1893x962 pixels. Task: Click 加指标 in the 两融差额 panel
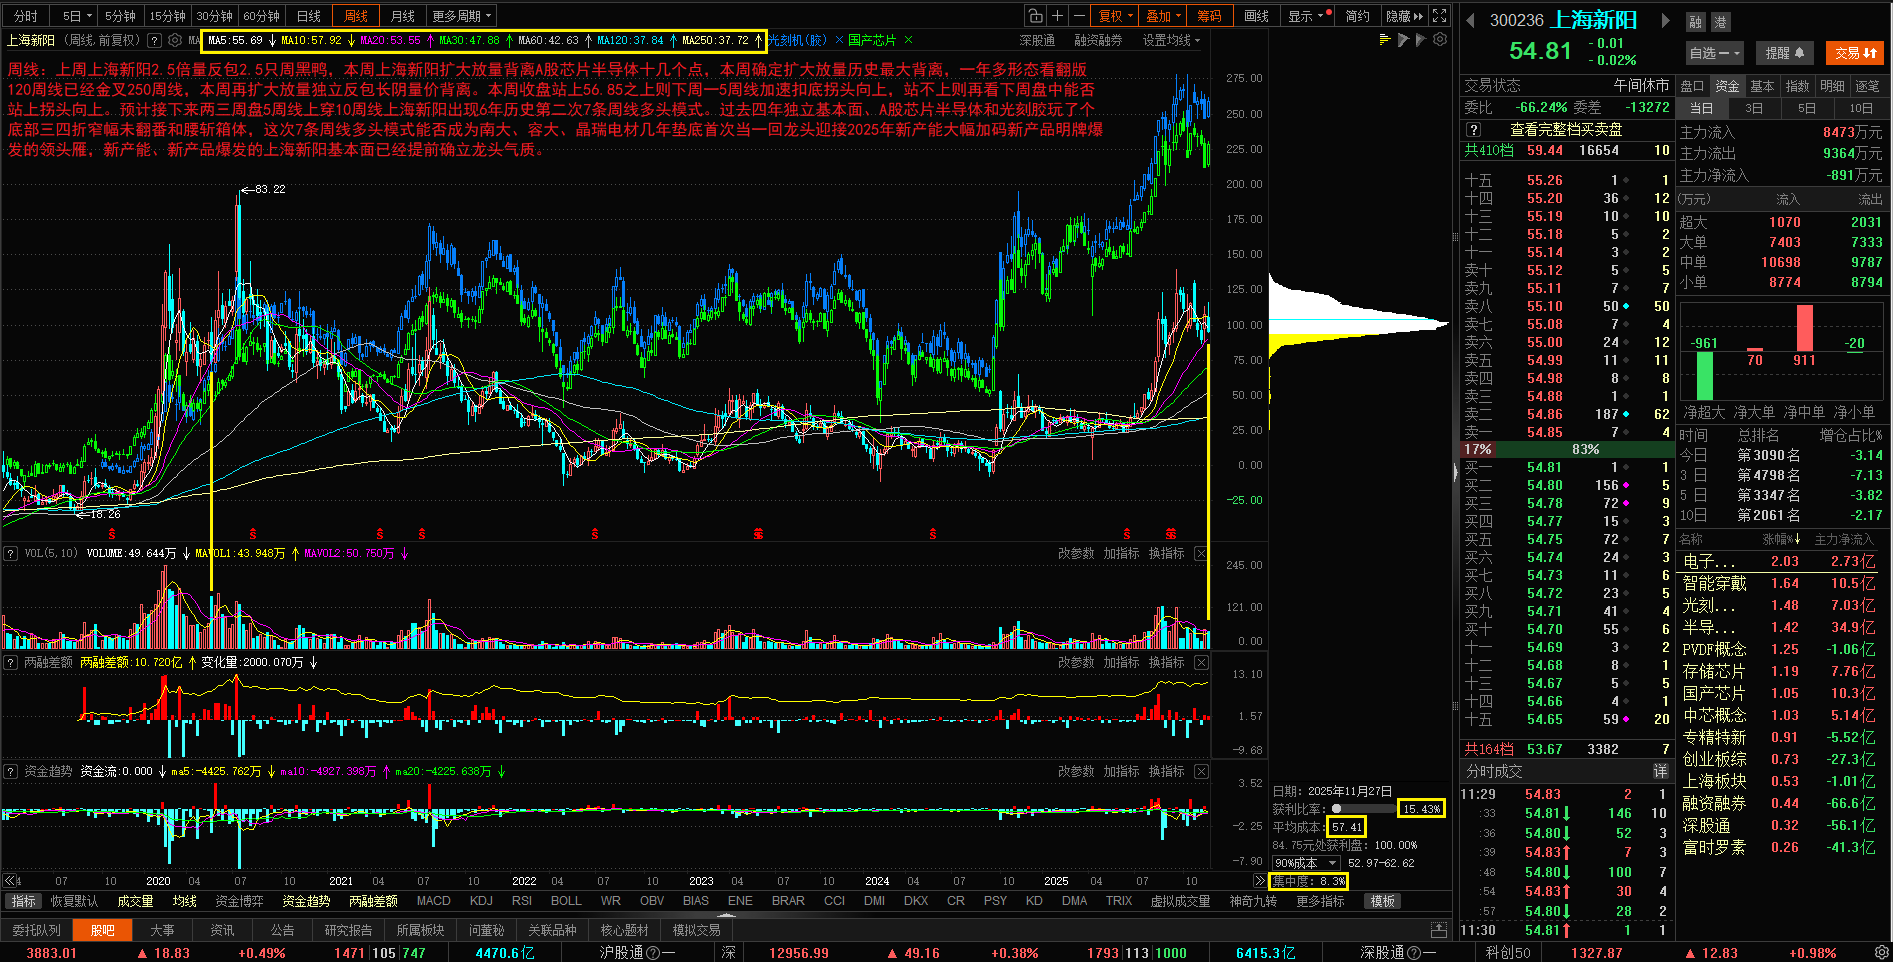(x=1121, y=663)
